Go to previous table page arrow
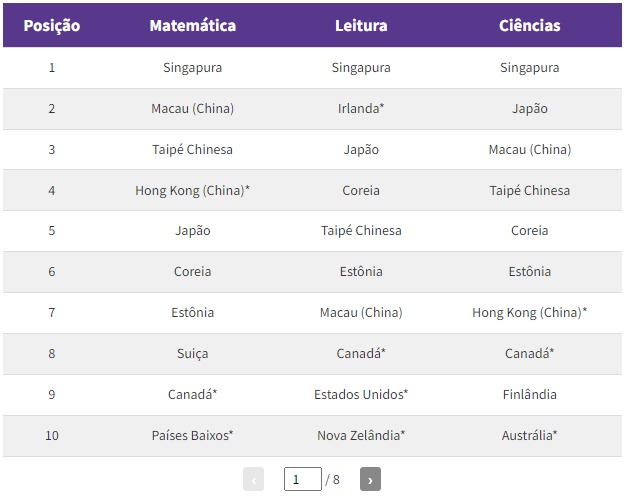637x503 pixels. 254,480
